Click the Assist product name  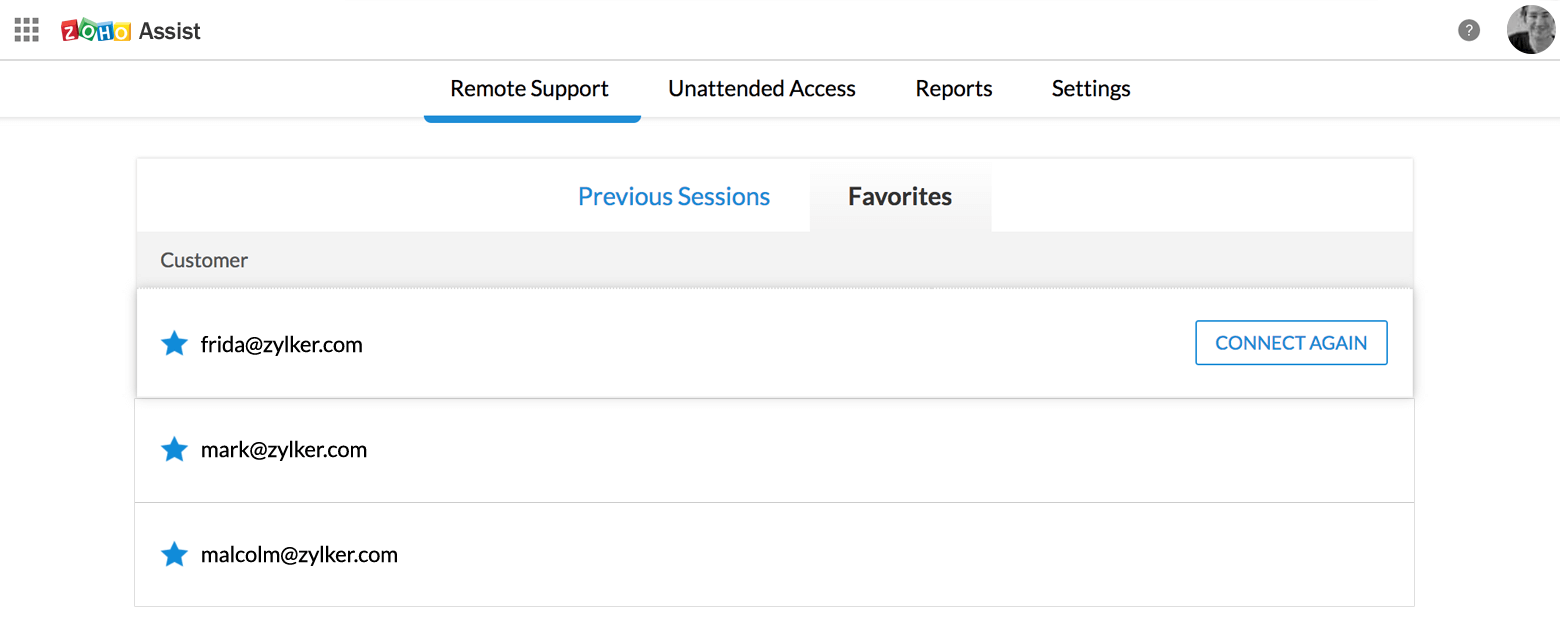170,31
